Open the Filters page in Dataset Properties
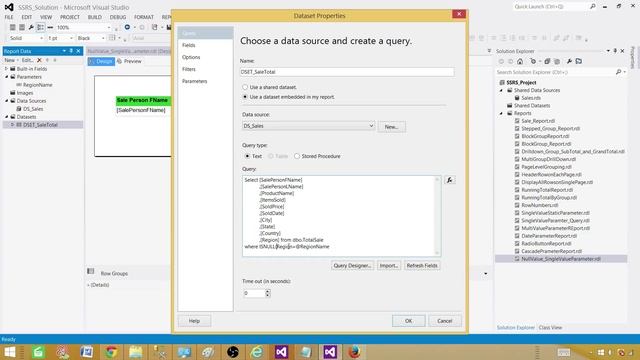Image resolution: width=640 pixels, height=360 pixels. pyautogui.click(x=189, y=69)
